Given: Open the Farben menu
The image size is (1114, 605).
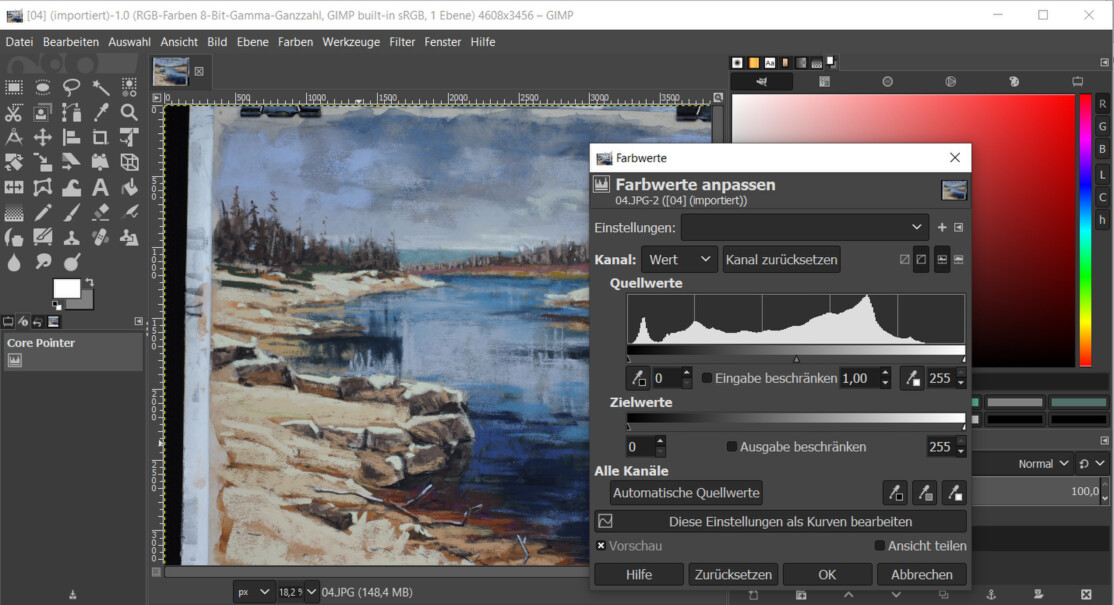Looking at the screenshot, I should point(295,42).
